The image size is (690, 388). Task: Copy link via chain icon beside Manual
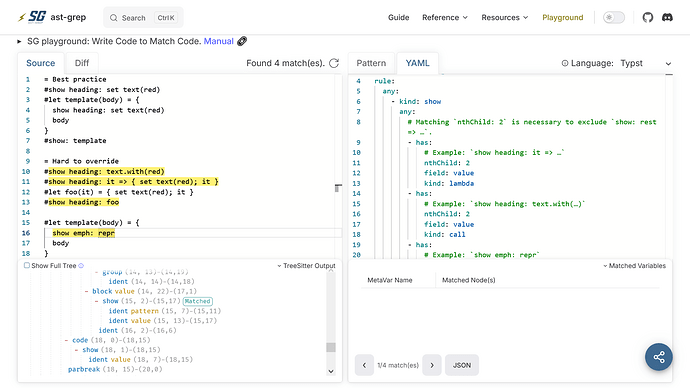(242, 41)
